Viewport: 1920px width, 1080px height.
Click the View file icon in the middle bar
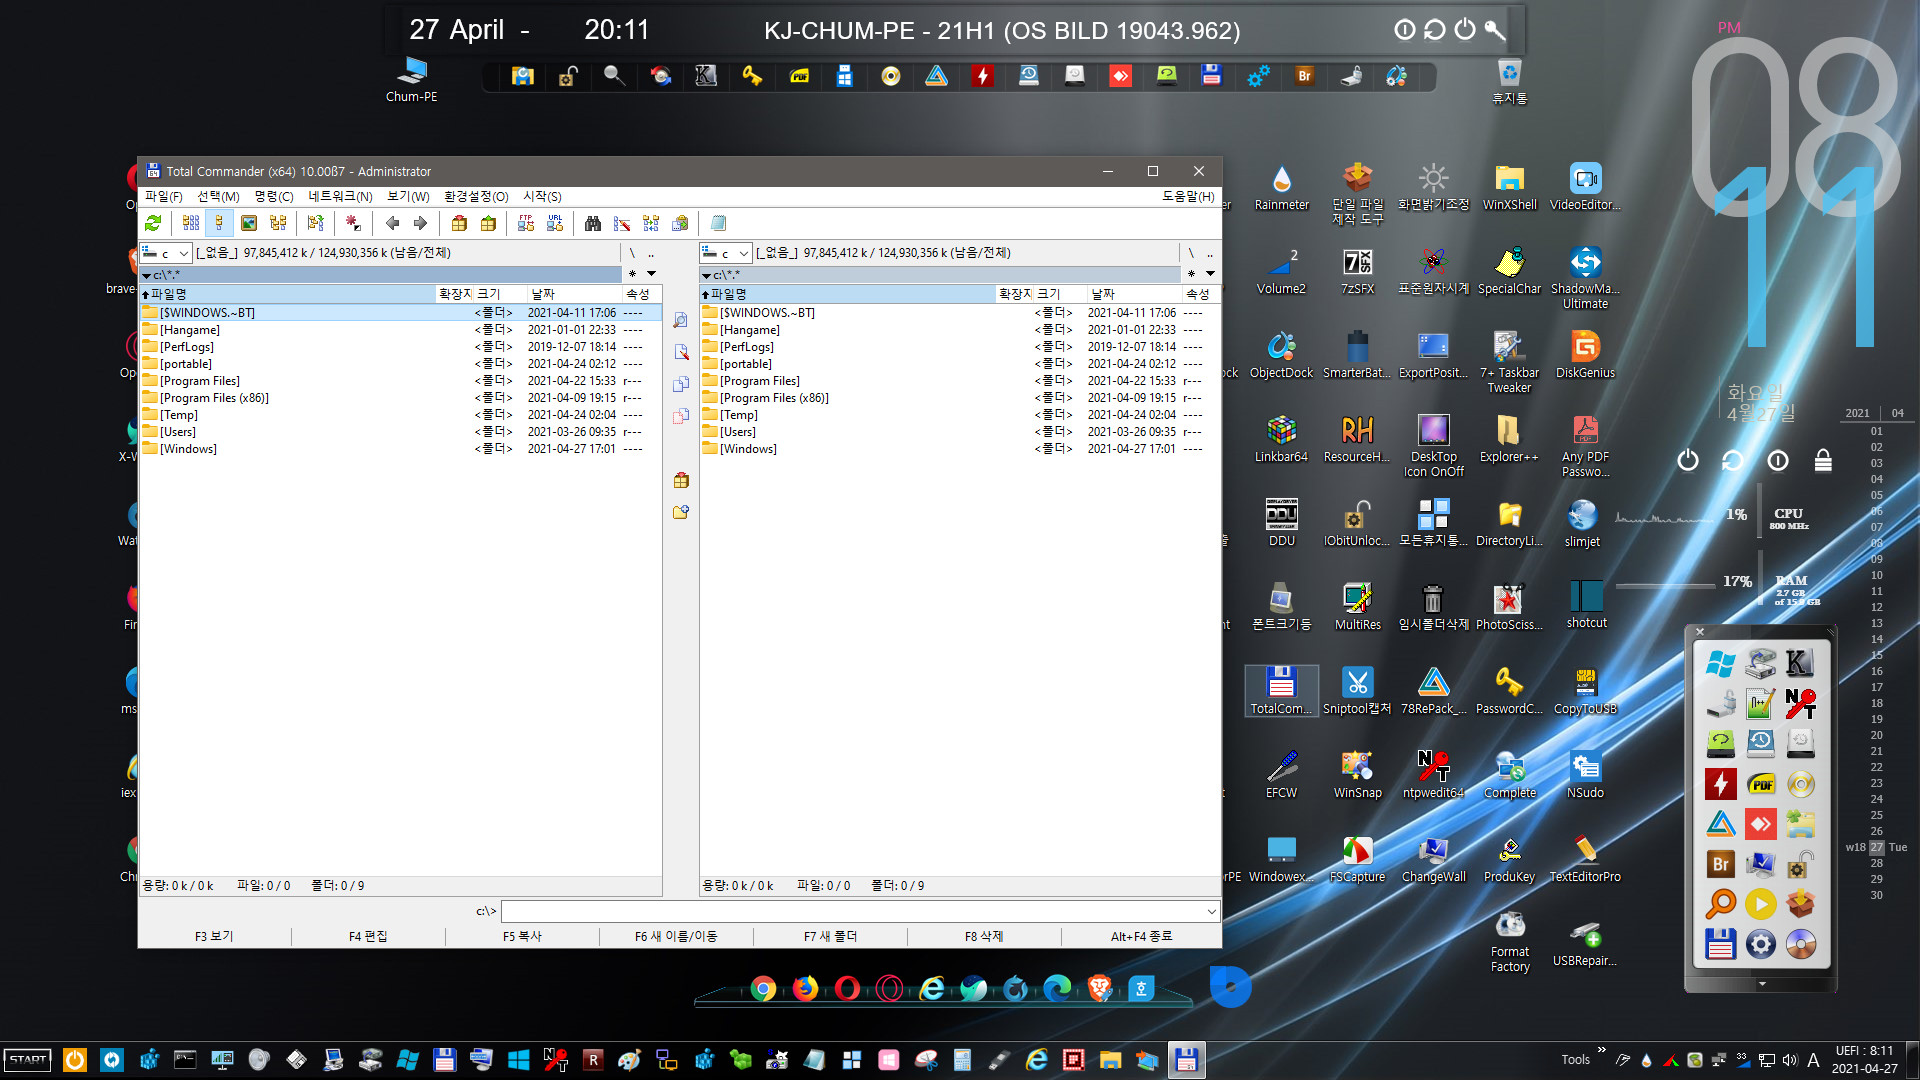point(681,320)
